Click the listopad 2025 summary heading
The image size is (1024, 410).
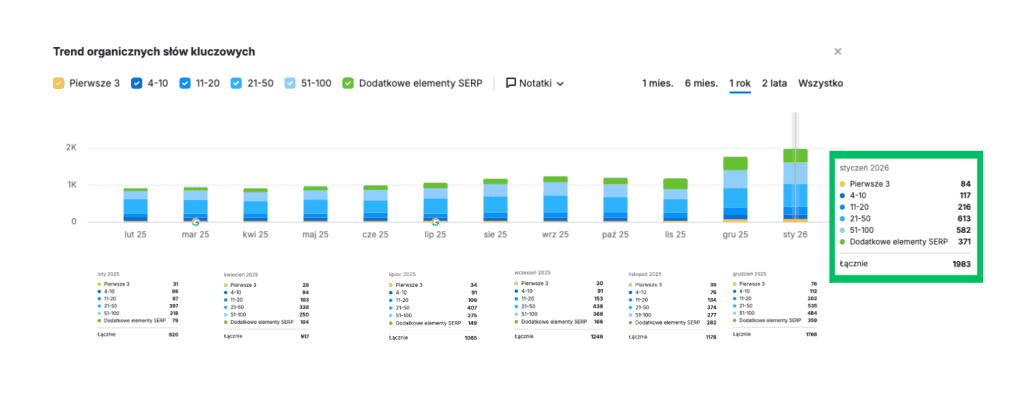[645, 275]
